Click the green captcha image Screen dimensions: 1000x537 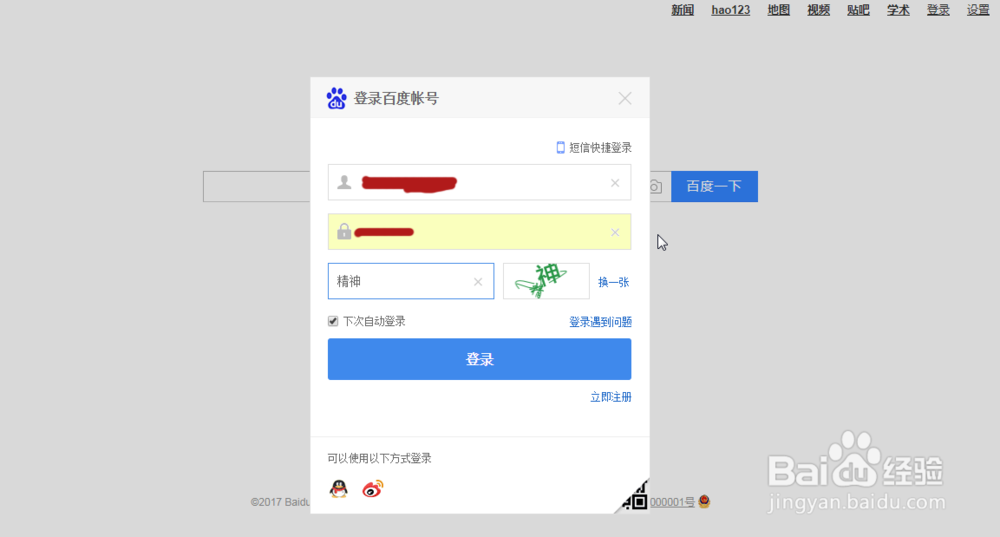(x=547, y=281)
